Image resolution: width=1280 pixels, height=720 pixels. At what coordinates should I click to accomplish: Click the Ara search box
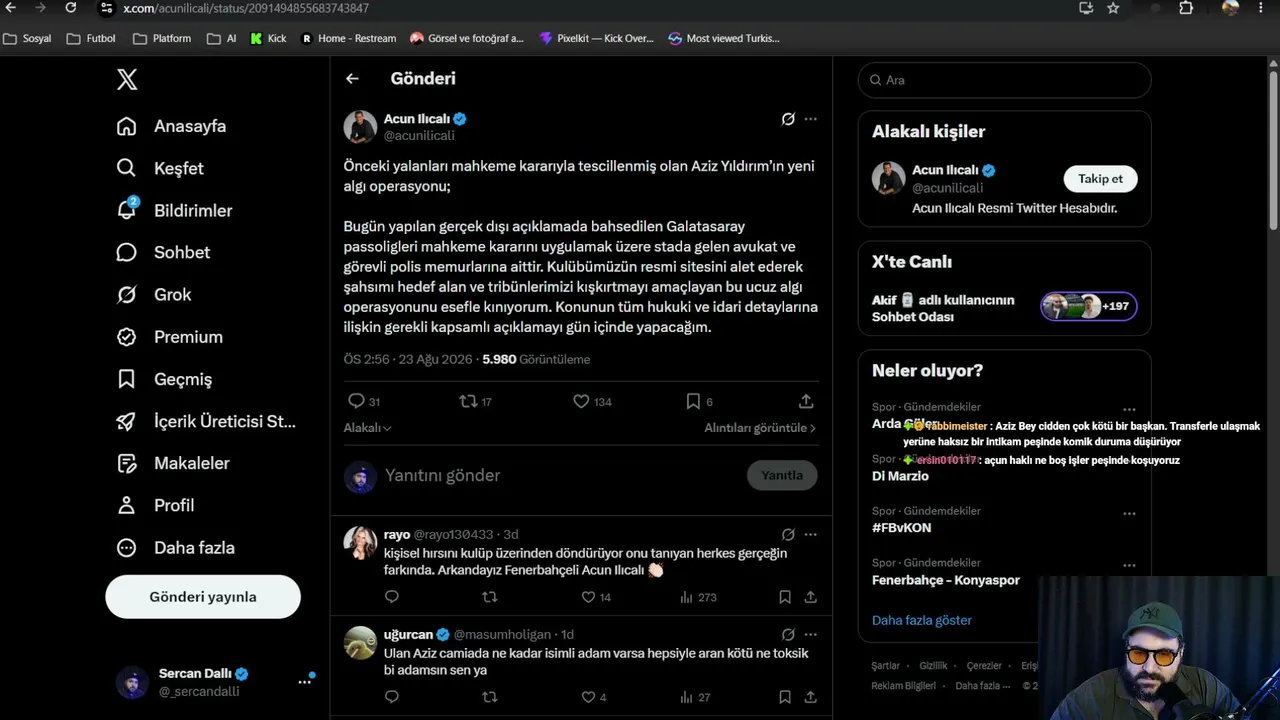(x=1004, y=80)
